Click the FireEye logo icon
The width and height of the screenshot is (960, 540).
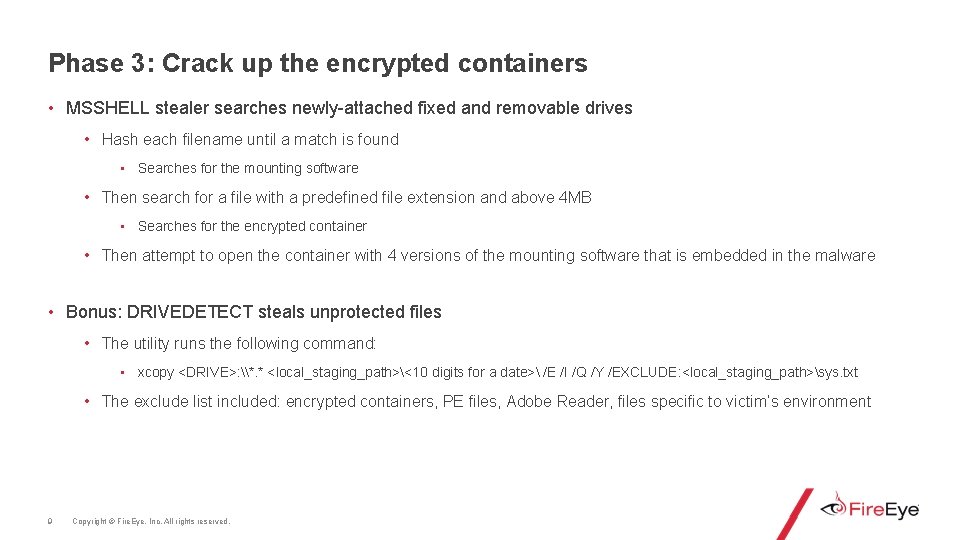[x=833, y=508]
